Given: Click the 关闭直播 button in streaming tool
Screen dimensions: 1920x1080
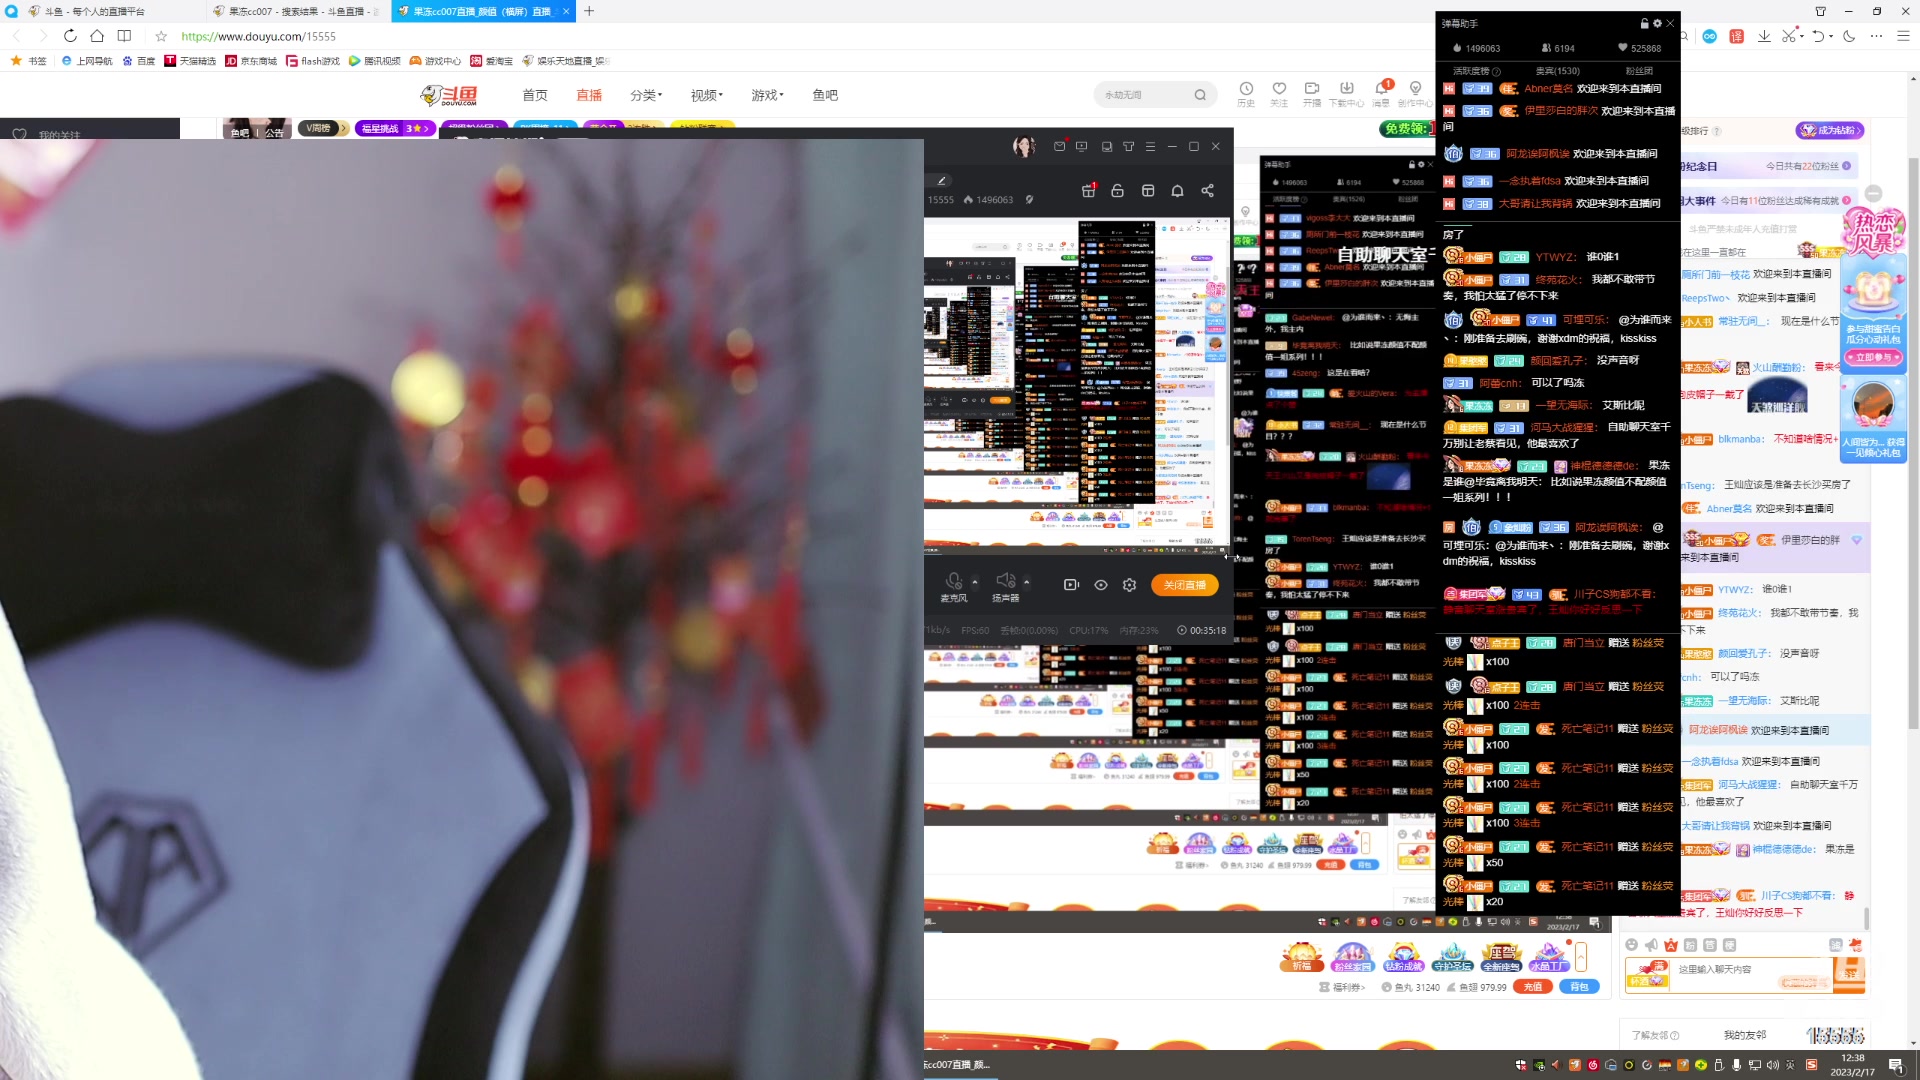Looking at the screenshot, I should tap(1184, 585).
